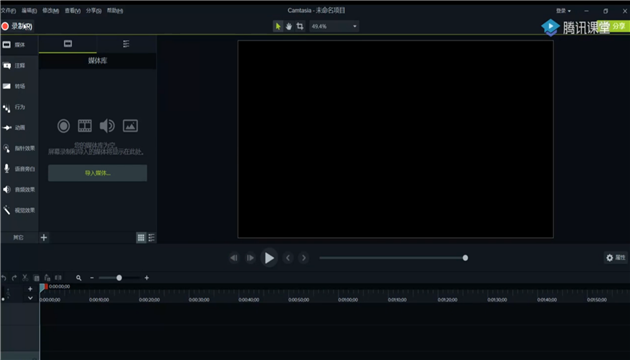The height and width of the screenshot is (360, 630).
Task: Switch media bin to list view
Action: pos(151,238)
